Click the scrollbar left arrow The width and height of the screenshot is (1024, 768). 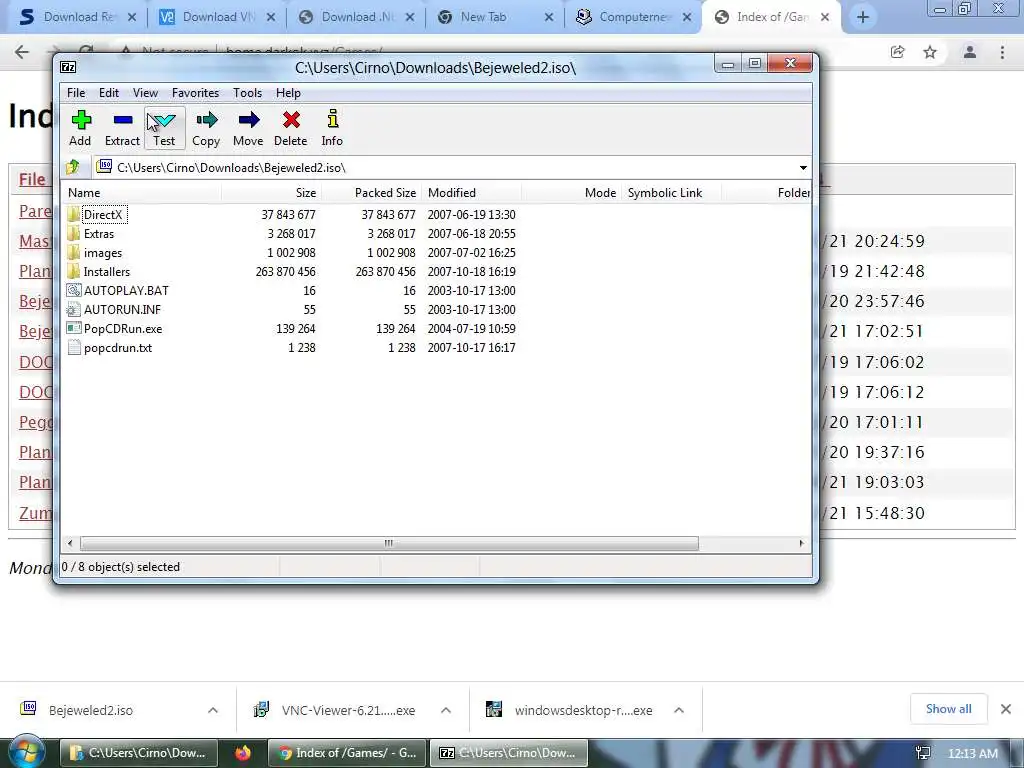click(70, 543)
